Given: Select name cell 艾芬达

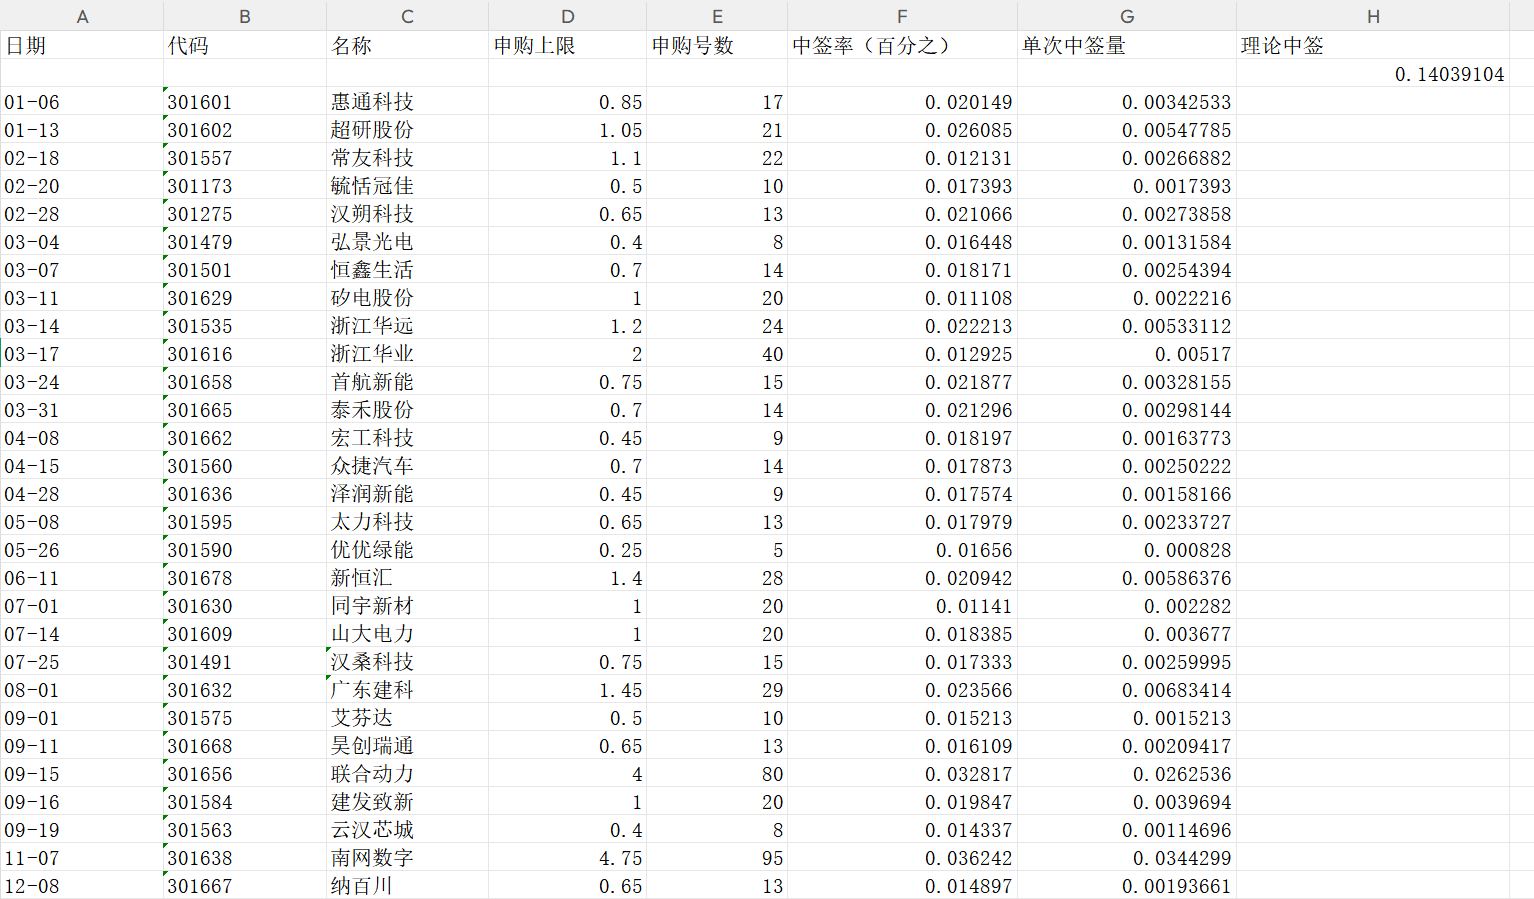Looking at the screenshot, I should (x=407, y=717).
